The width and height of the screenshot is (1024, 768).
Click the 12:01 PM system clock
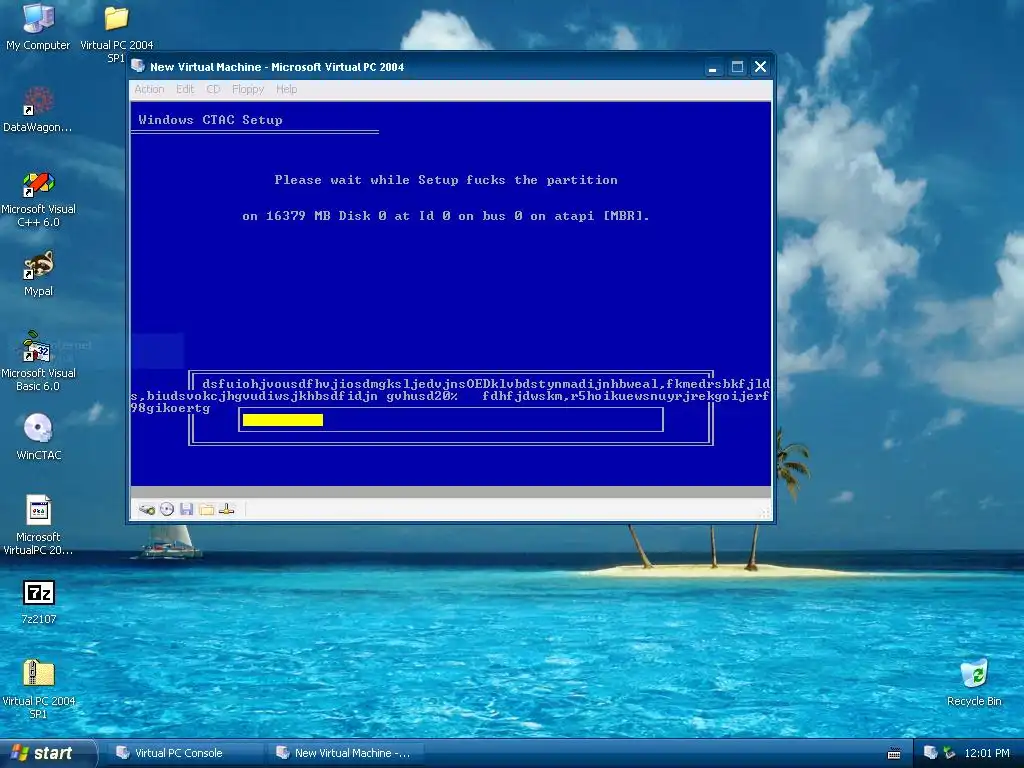point(986,753)
